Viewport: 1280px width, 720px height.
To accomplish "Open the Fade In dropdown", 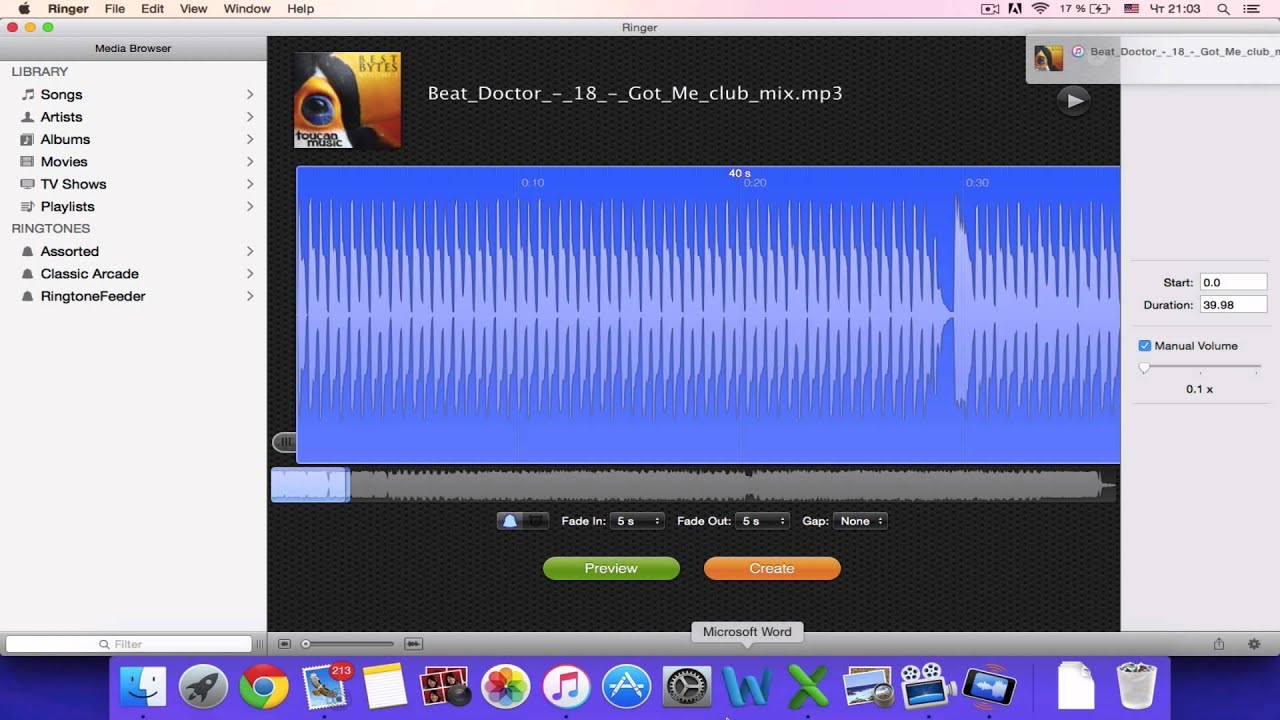I will click(637, 521).
